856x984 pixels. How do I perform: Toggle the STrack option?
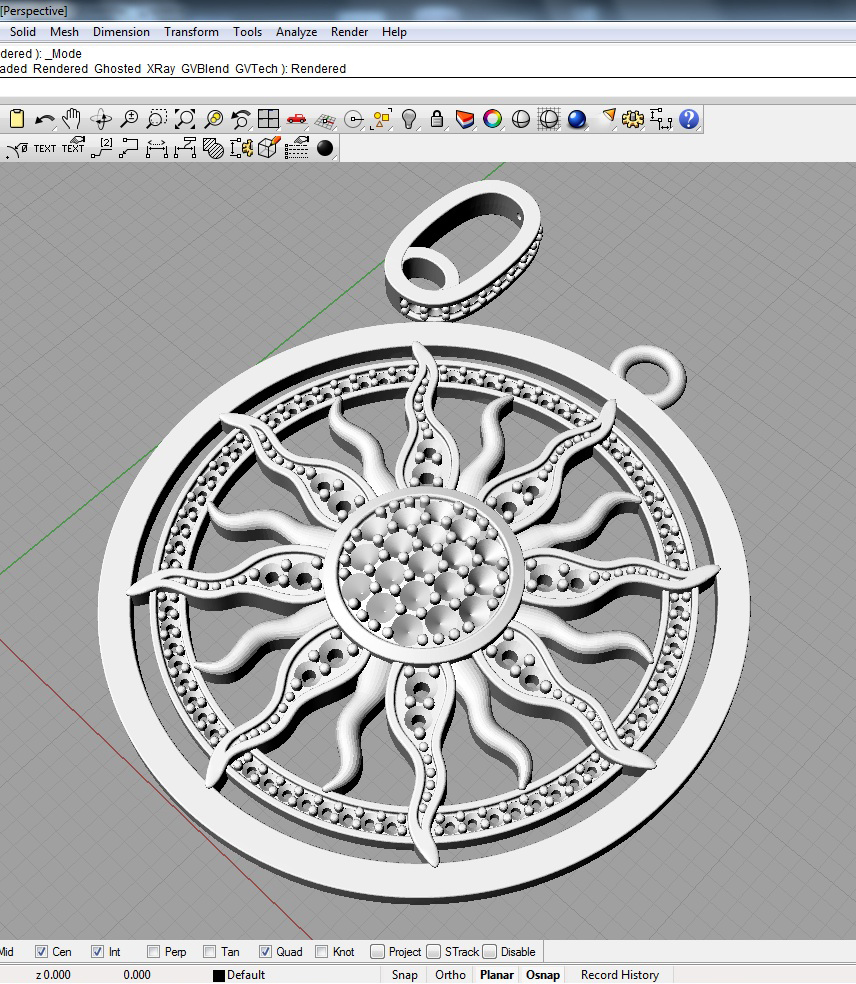tap(433, 951)
